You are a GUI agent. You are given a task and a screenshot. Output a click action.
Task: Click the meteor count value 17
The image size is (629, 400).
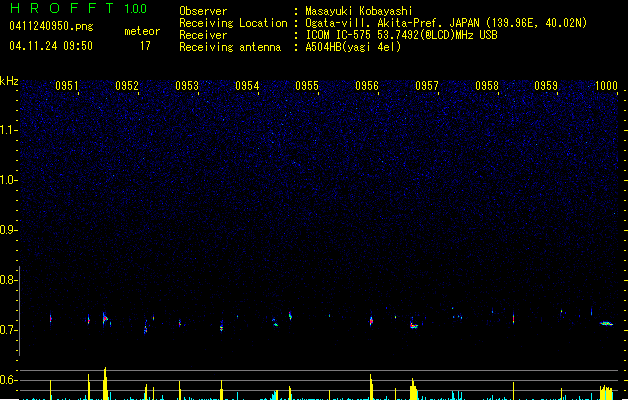[145, 46]
